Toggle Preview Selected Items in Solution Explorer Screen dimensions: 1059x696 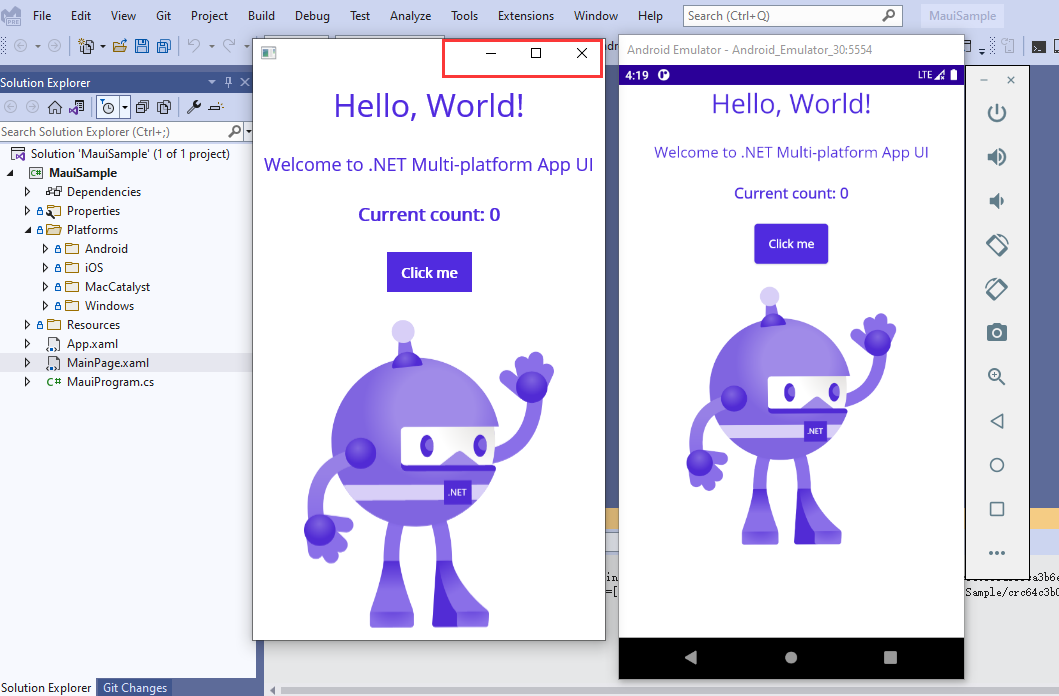(216, 107)
